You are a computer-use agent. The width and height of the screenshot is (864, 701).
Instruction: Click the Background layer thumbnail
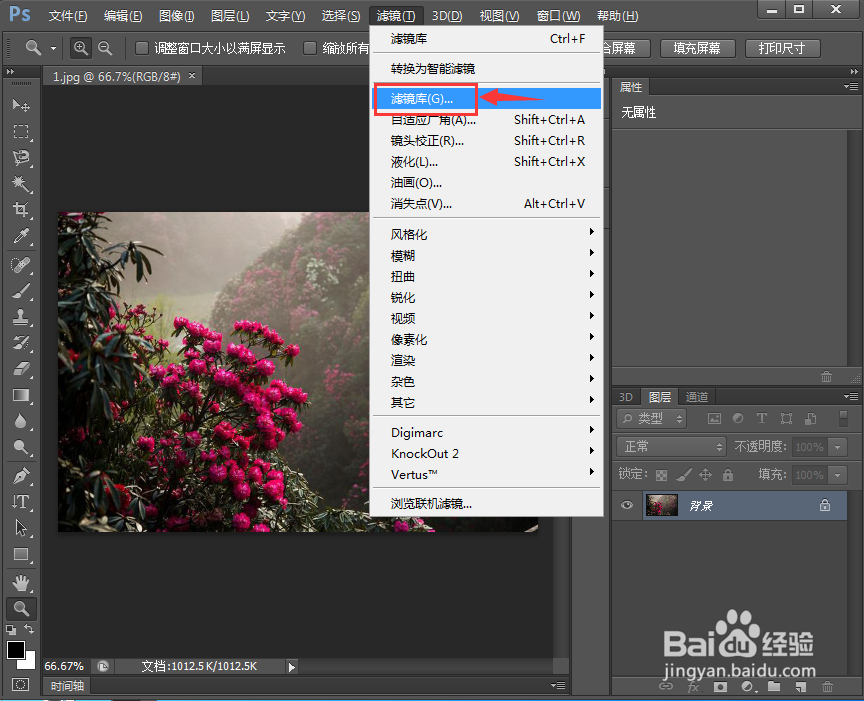click(661, 505)
